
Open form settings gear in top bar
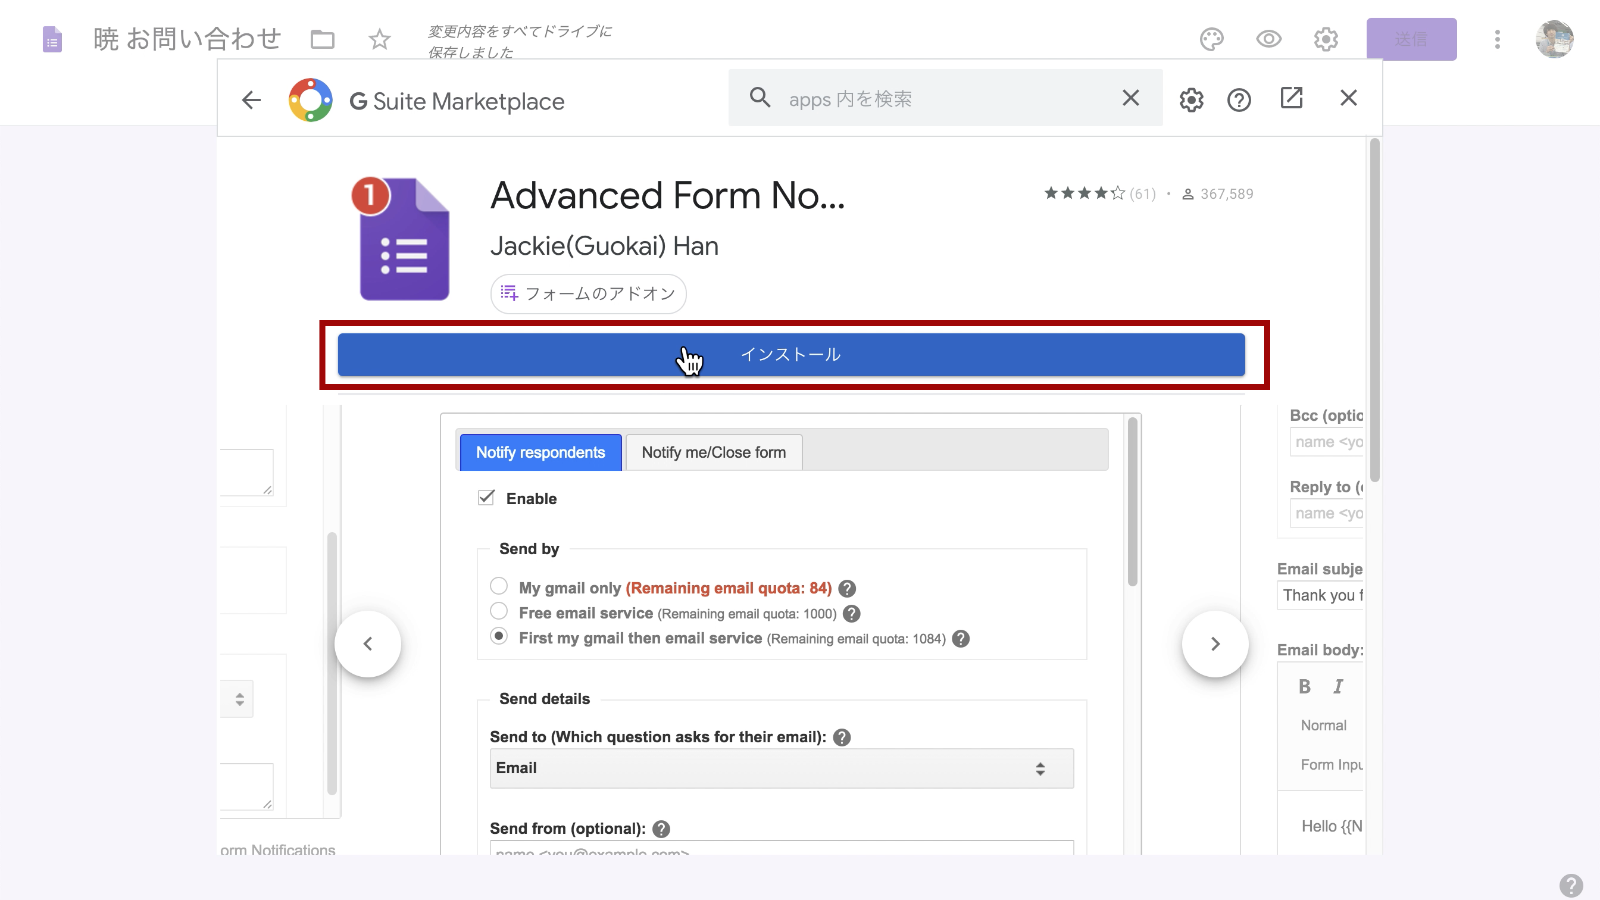coord(1326,40)
